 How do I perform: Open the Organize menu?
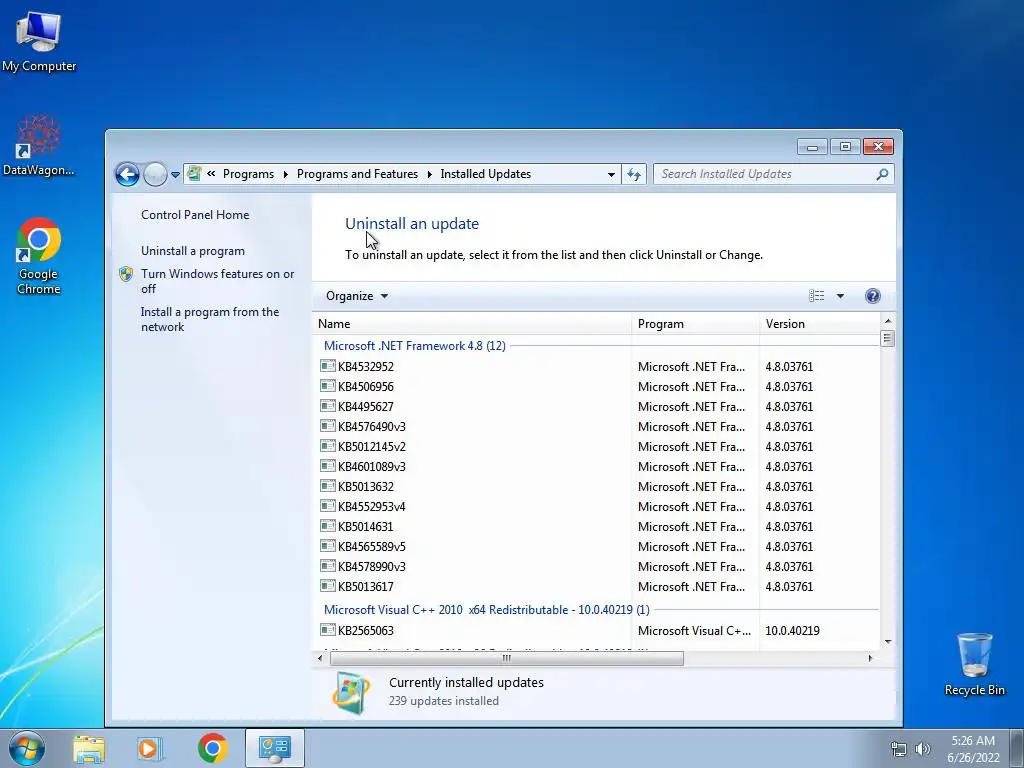click(x=357, y=296)
